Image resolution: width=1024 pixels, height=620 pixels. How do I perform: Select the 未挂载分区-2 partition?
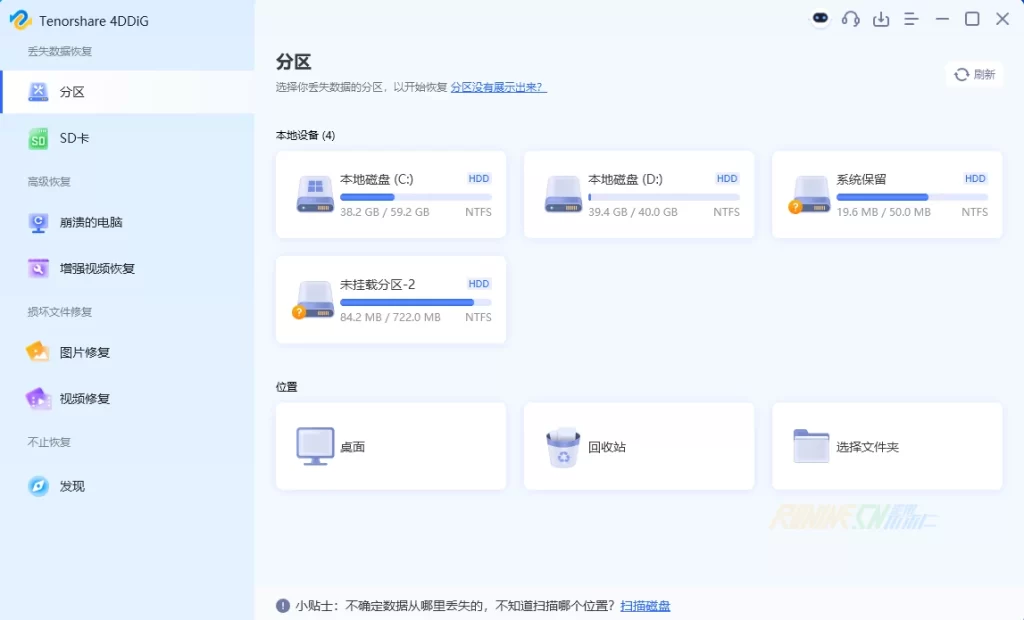click(x=390, y=300)
